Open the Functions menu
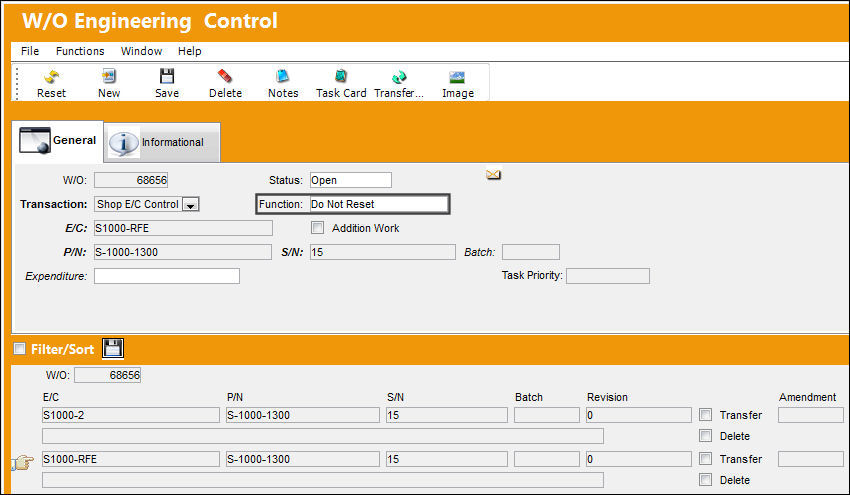This screenshot has width=850, height=495. pos(80,51)
